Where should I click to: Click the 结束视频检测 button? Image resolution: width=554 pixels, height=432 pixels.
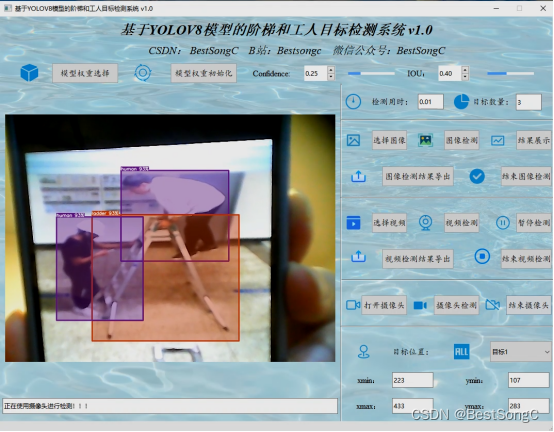[x=526, y=259]
